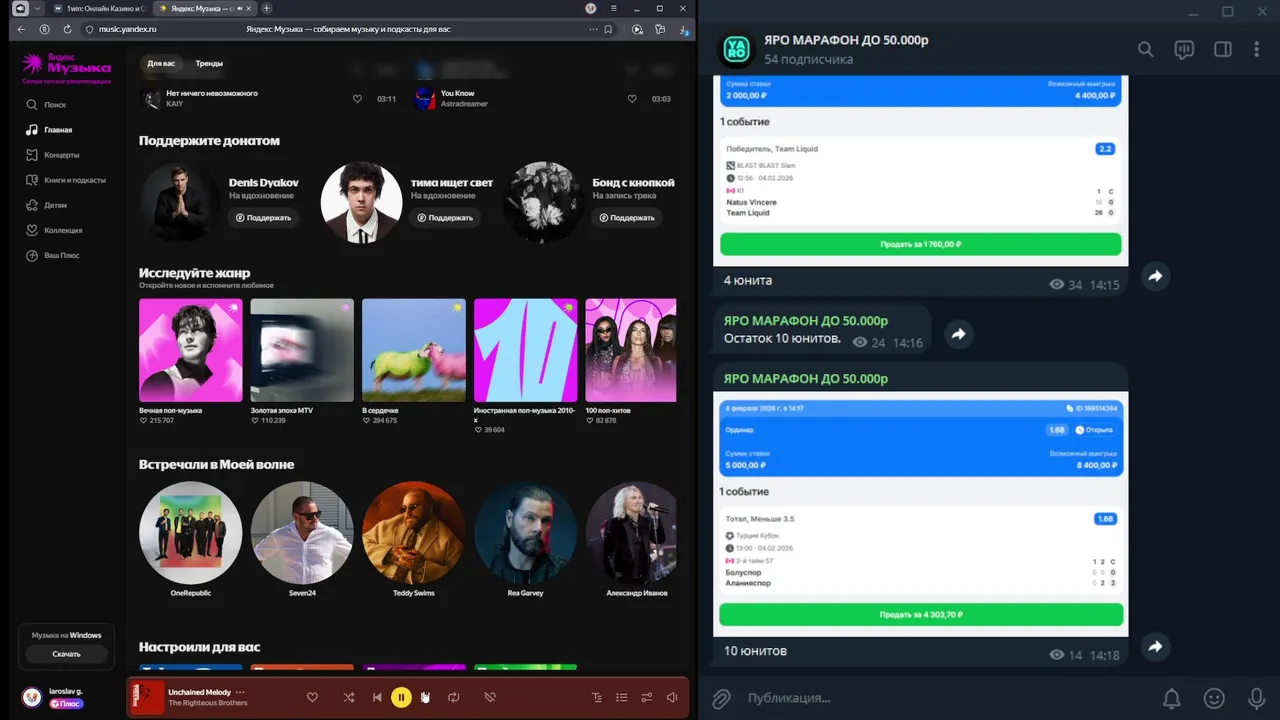The width and height of the screenshot is (1280, 720).
Task: Open three-dots menu beside Unchained Melody
Action: tap(240, 692)
